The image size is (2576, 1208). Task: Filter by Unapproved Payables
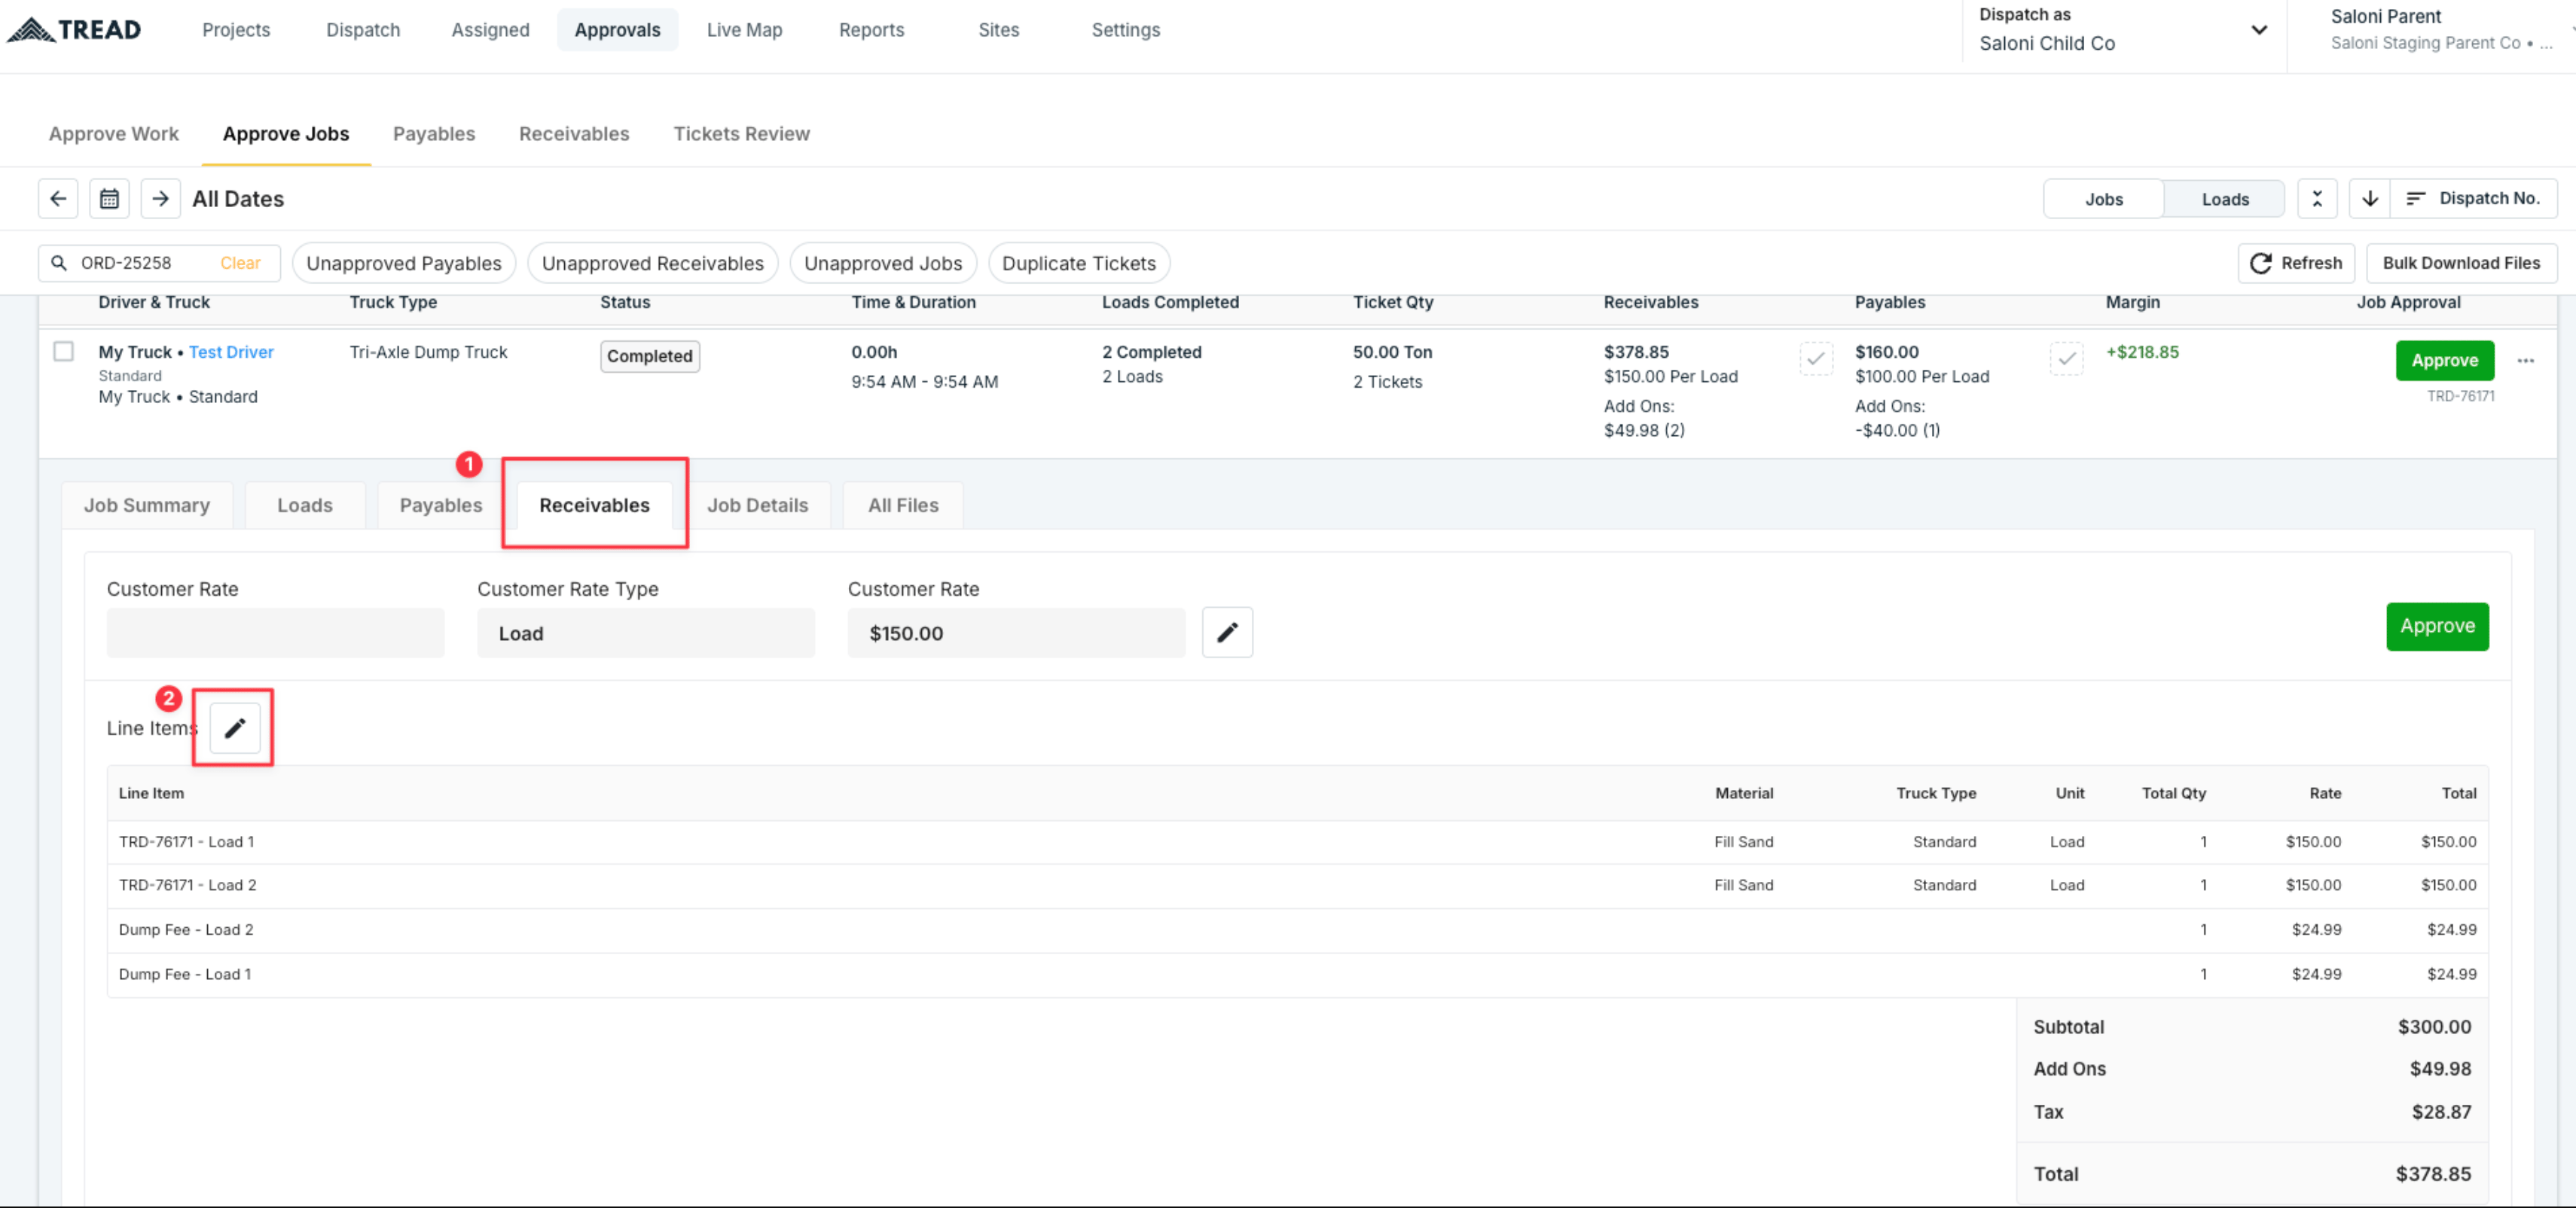(404, 263)
